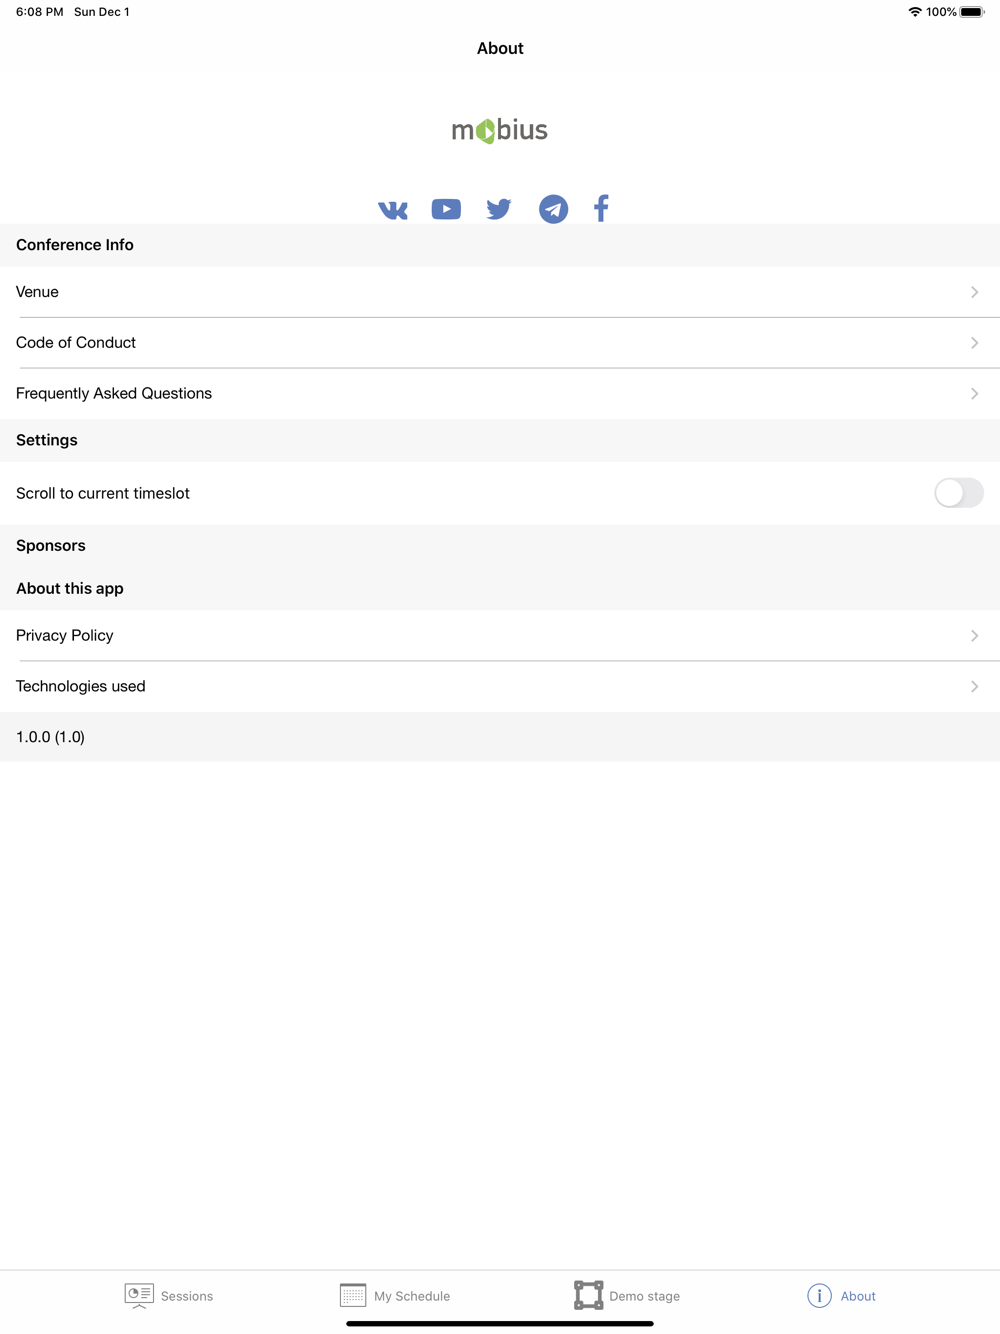Switch to the Sessions tab label
Viewport: 1000px width, 1334px height.
187,1296
